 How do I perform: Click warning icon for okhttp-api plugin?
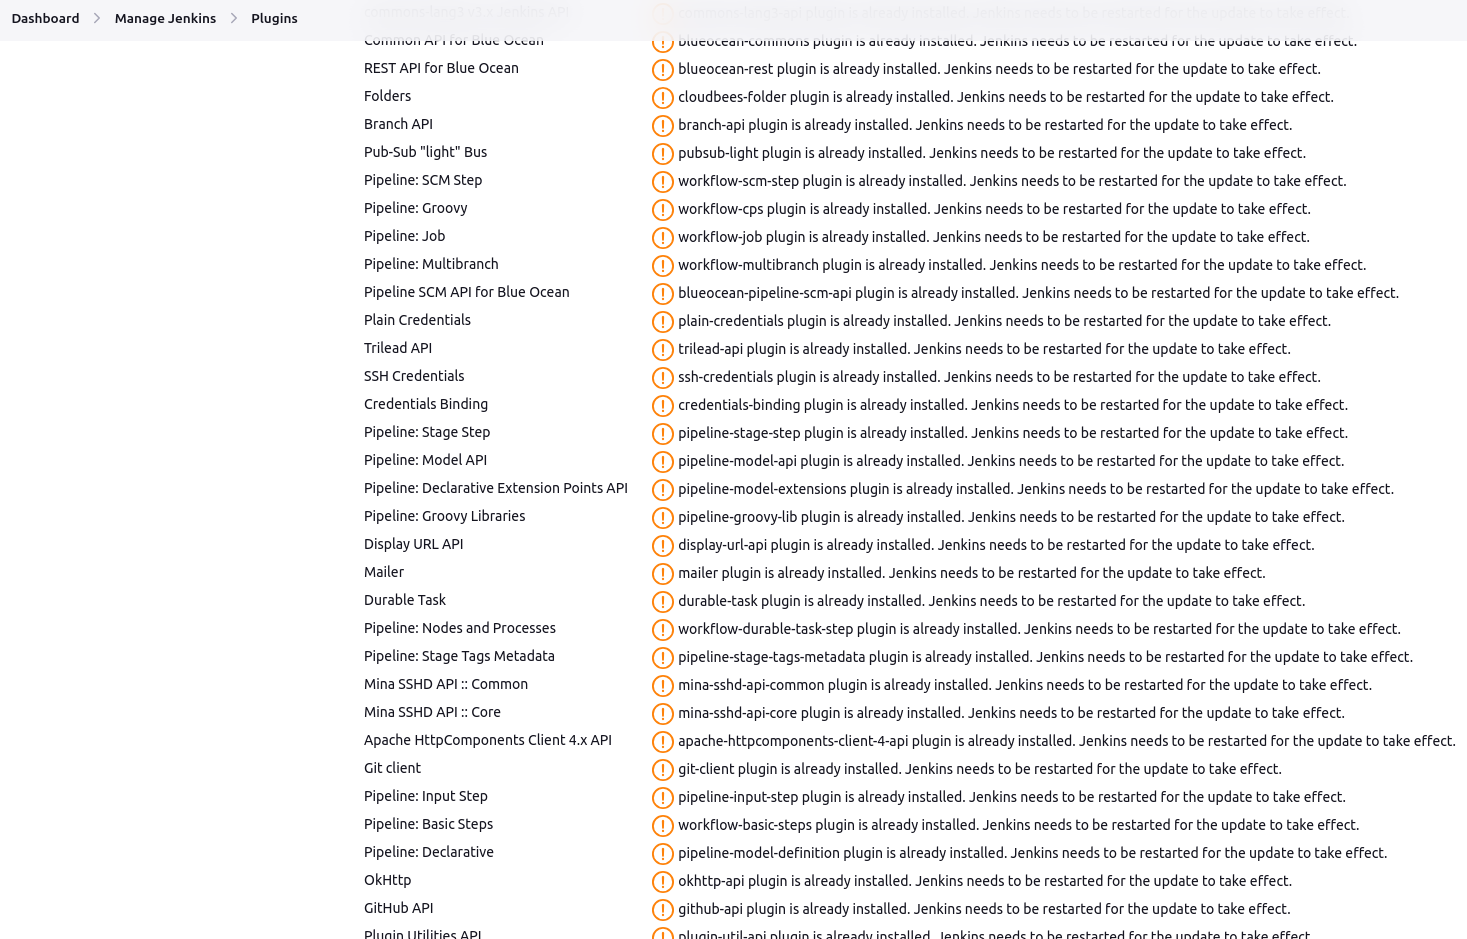coord(662,882)
